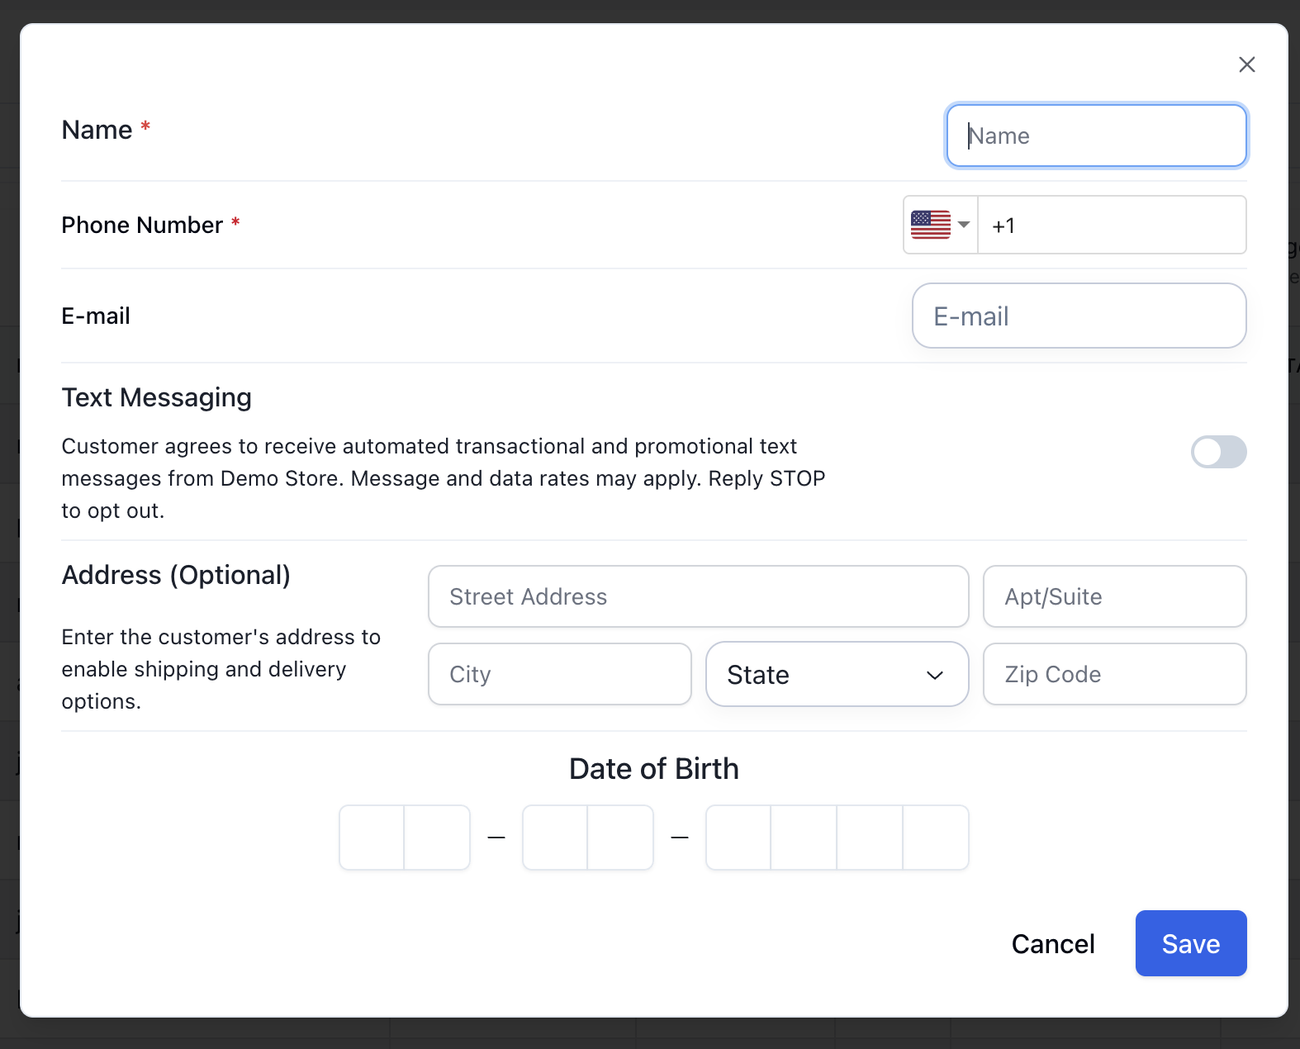
Task: Select the Street Address field
Action: tap(698, 597)
